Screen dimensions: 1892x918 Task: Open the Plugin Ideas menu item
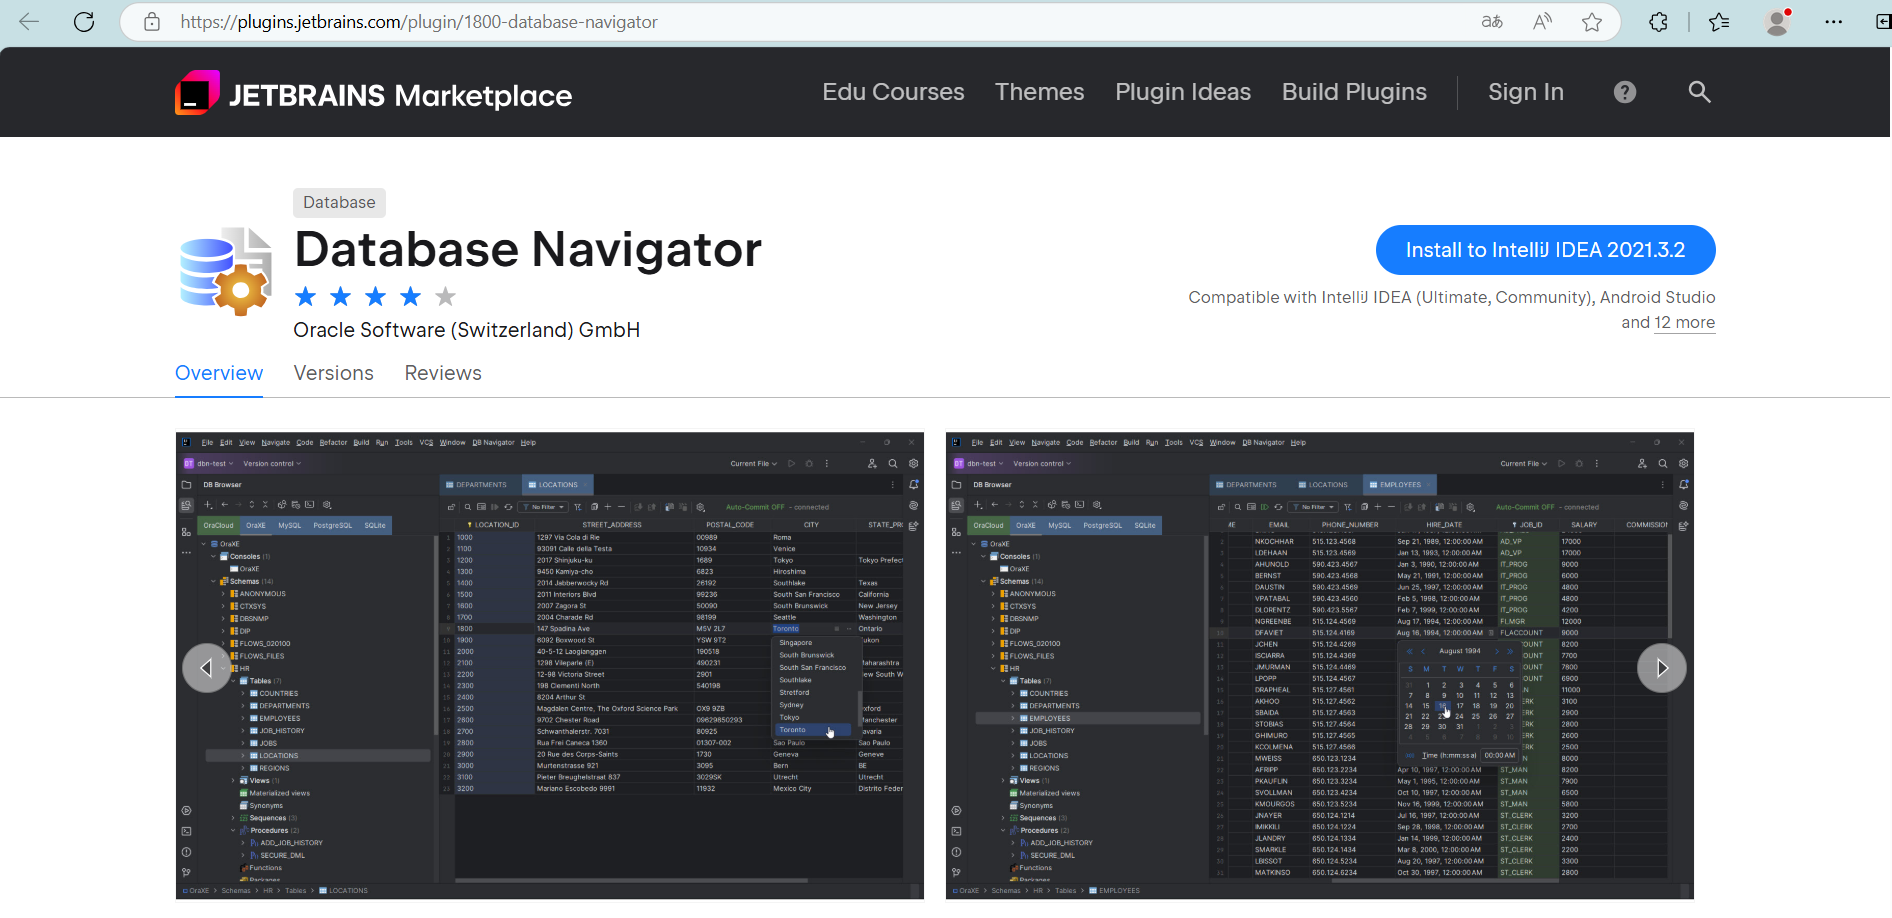point(1183,92)
